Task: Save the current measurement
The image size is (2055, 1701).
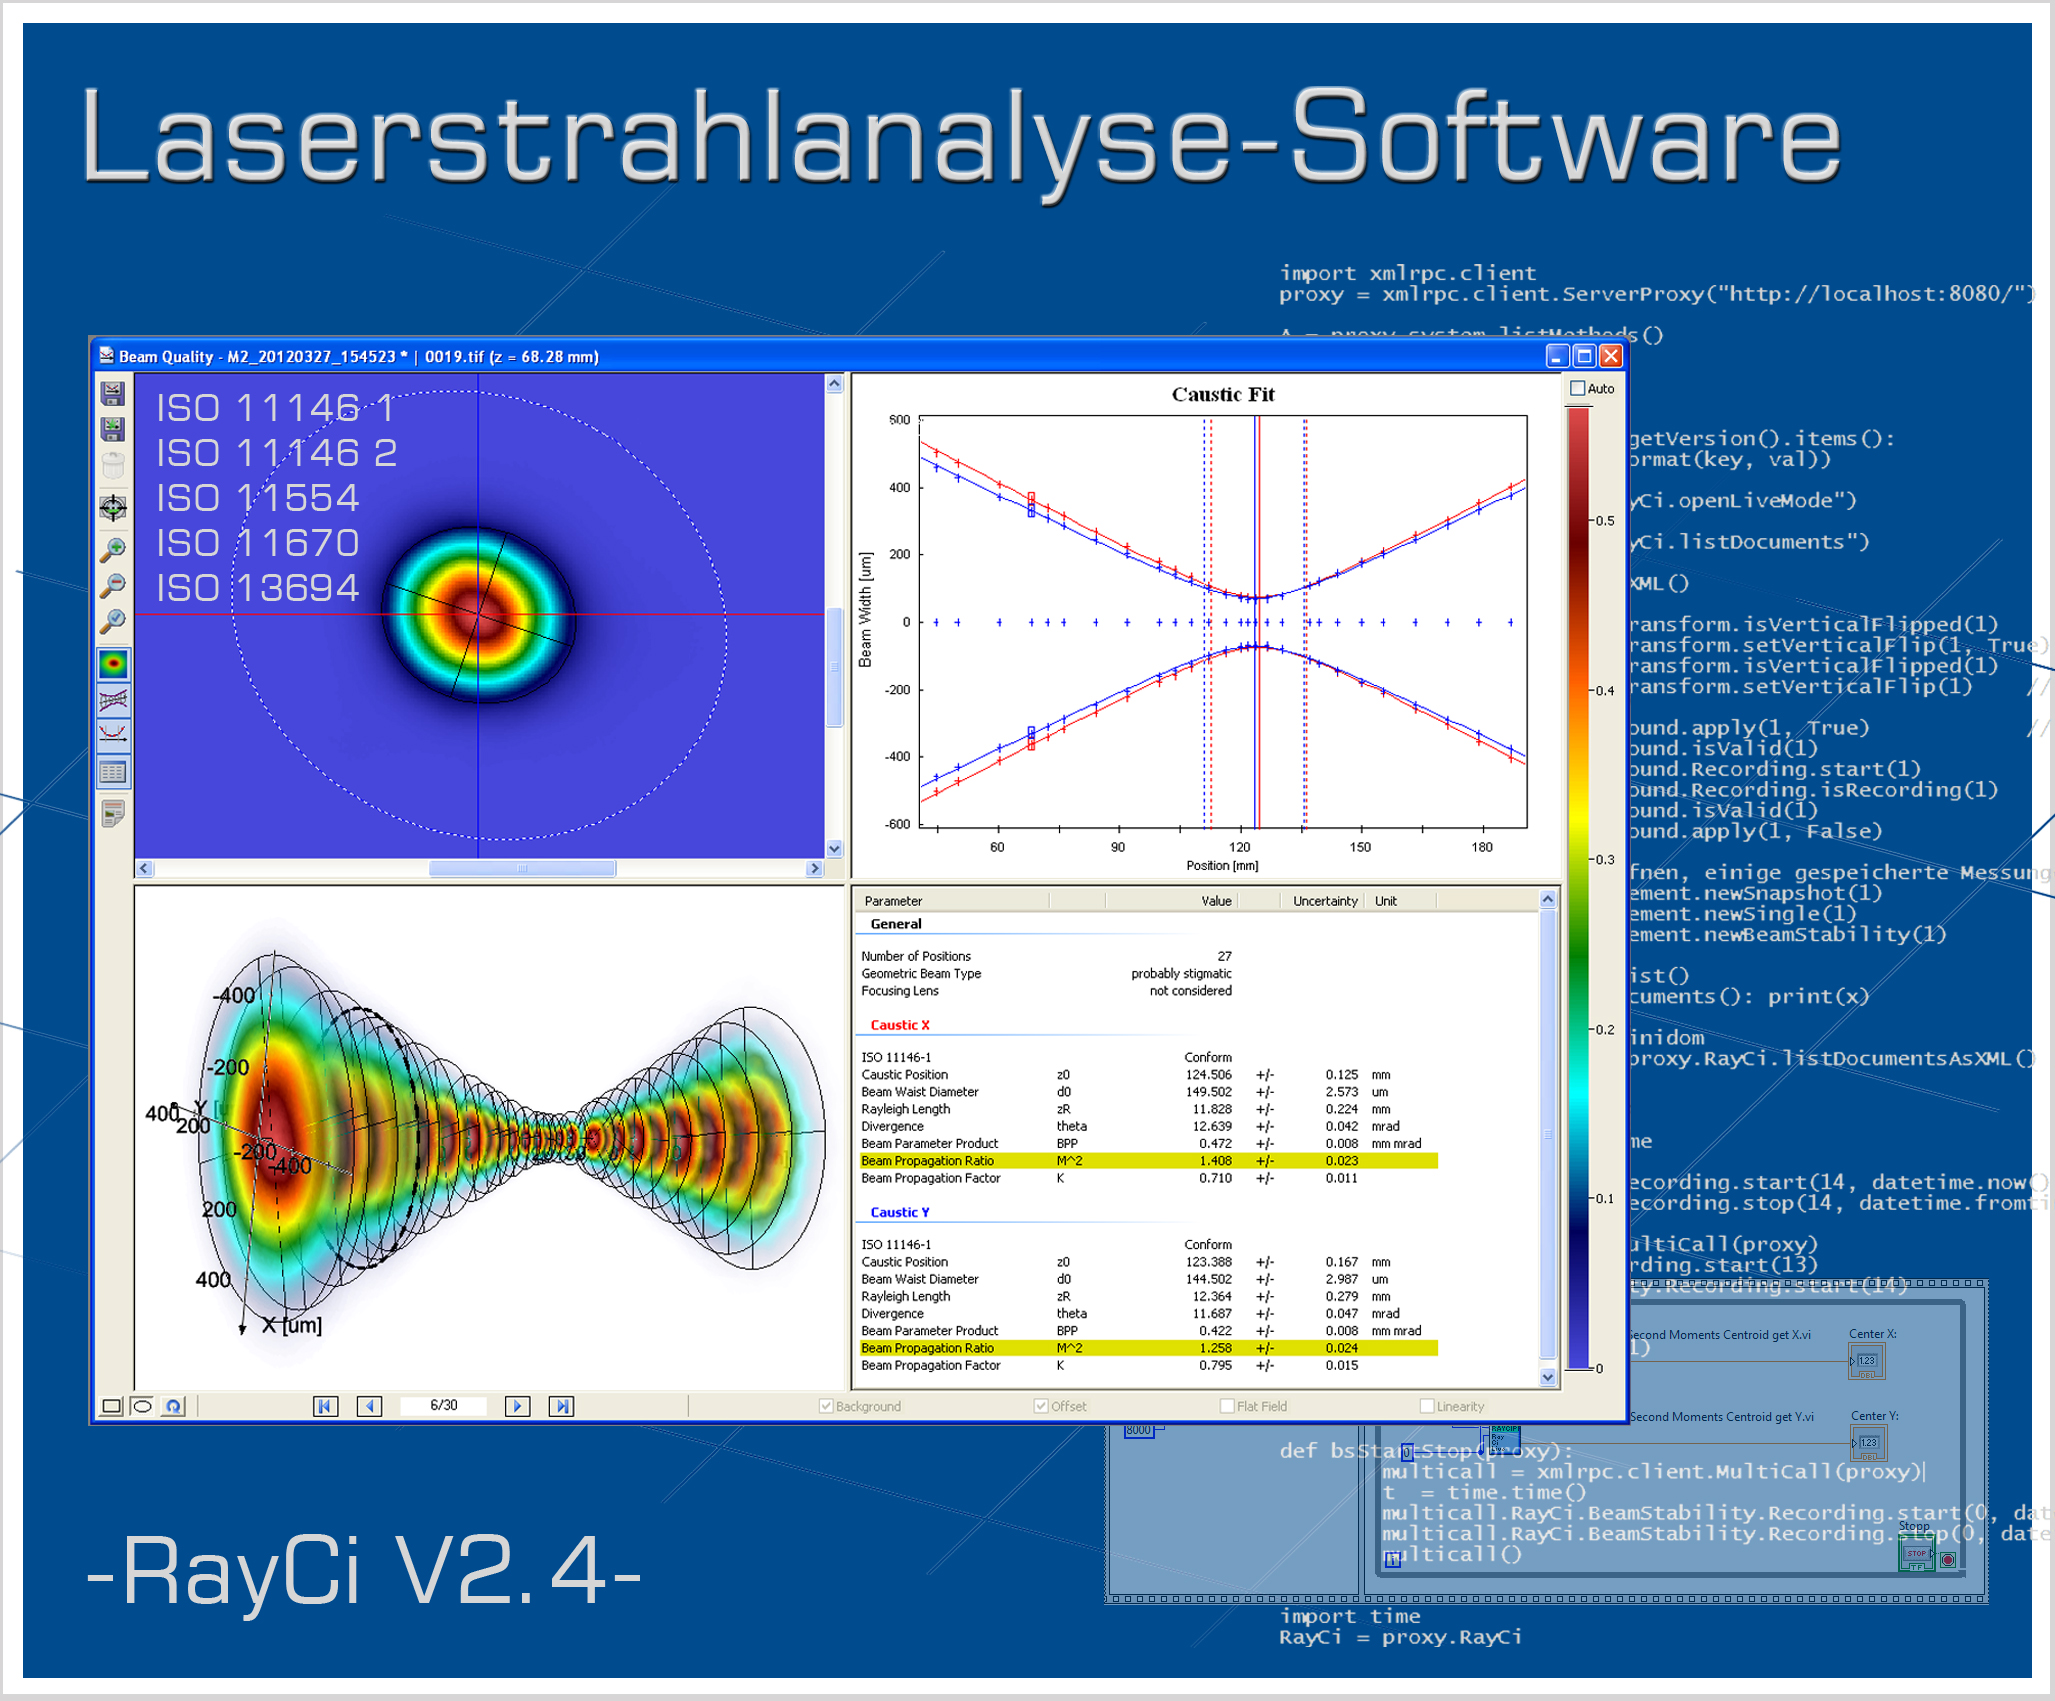Action: (x=113, y=393)
